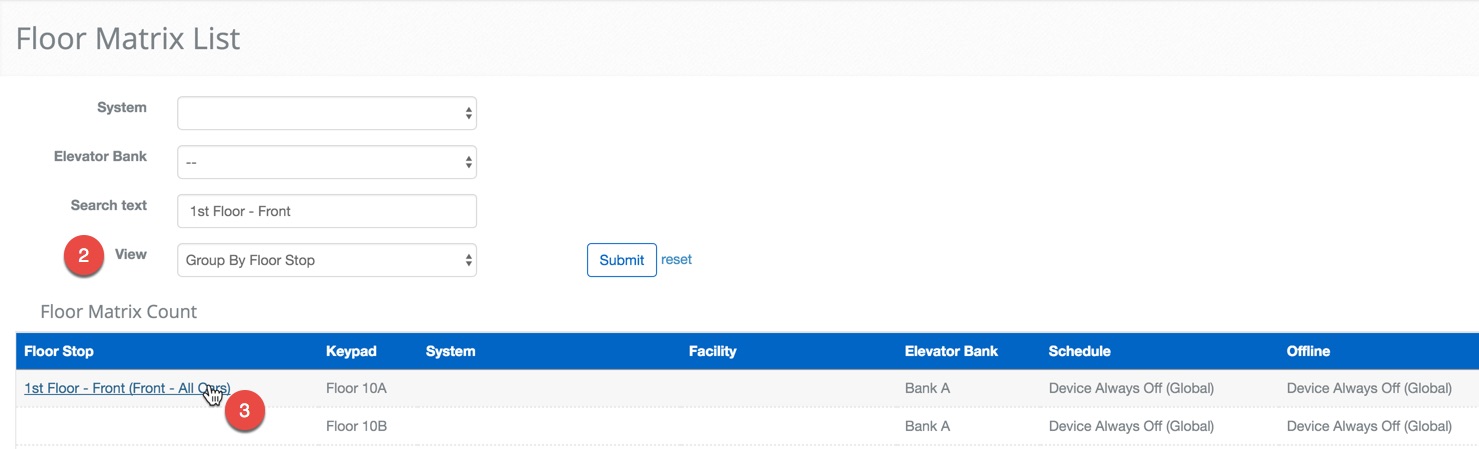1479x449 pixels.
Task: Open the View dropdown showing Group By Floor Stop
Action: (x=326, y=260)
